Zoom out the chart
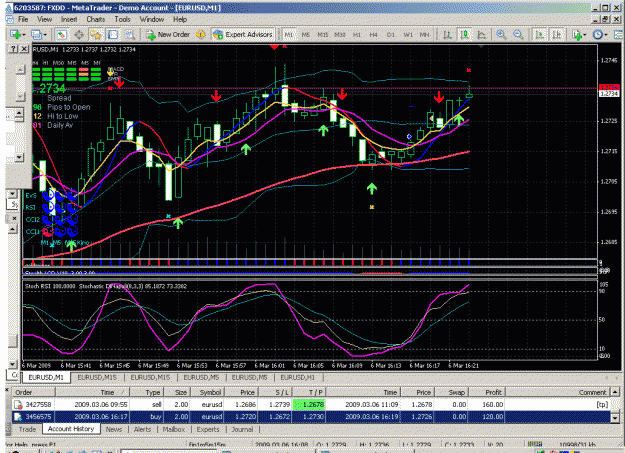The width and height of the screenshot is (625, 453). 518,35
